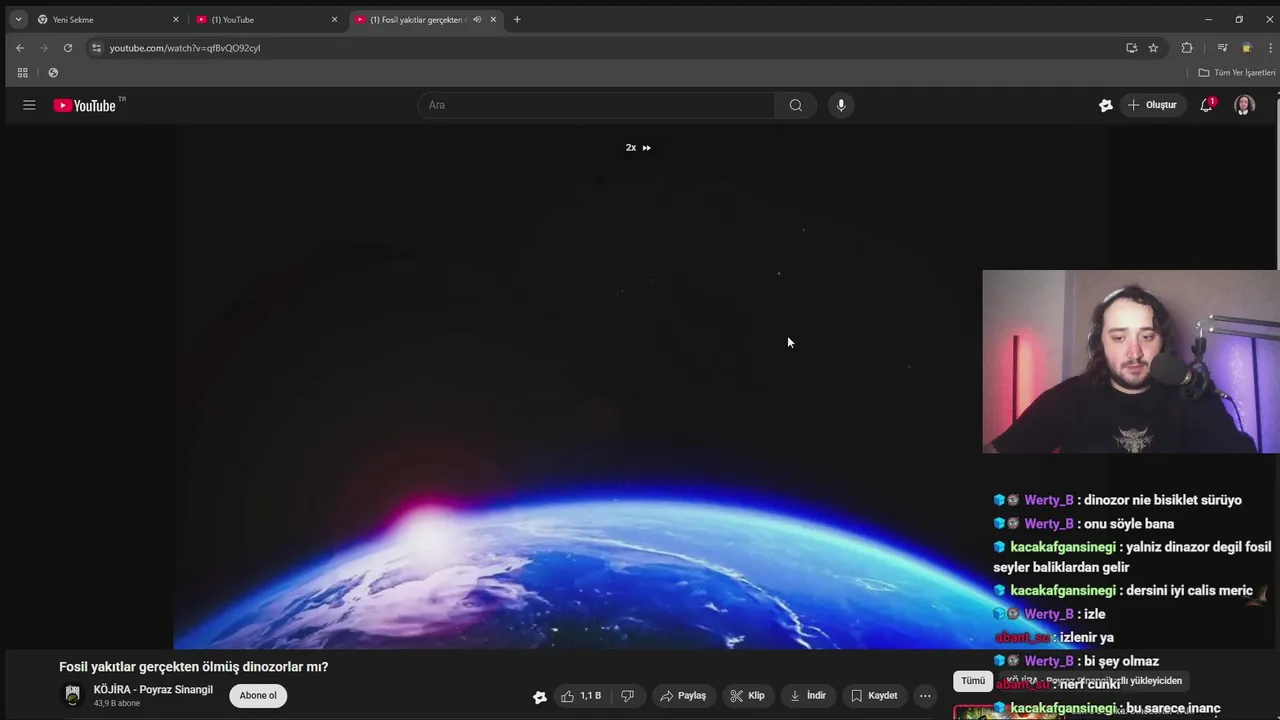Screen dimensions: 1280x720
Task: Click the badge icon beside Oluştur
Action: 1105,105
